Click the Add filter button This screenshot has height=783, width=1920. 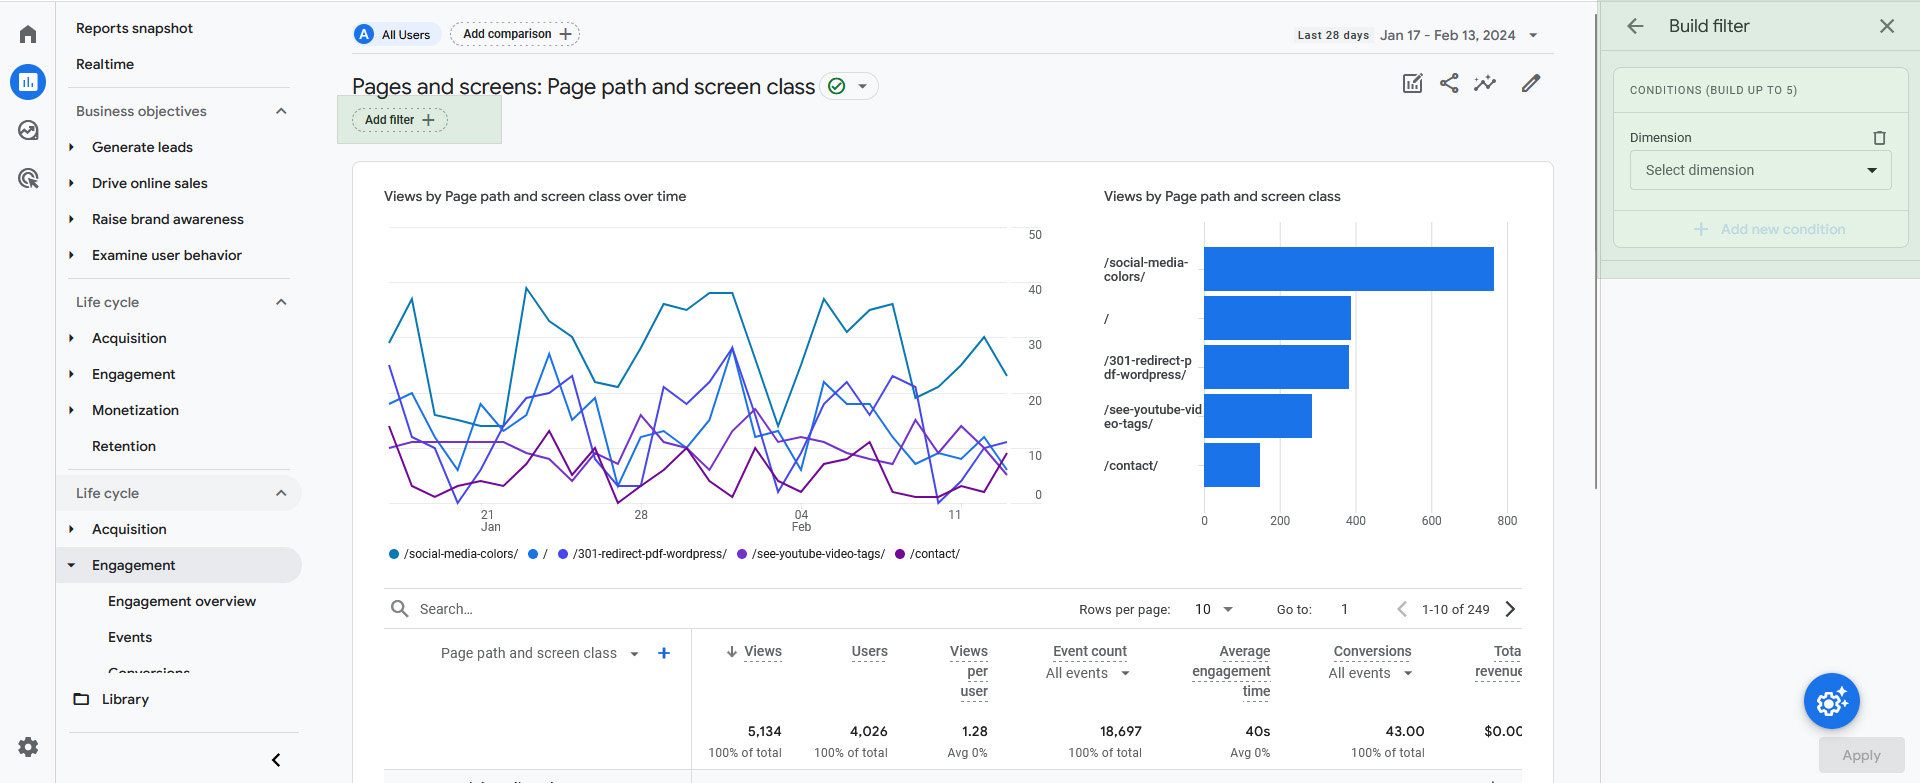399,120
